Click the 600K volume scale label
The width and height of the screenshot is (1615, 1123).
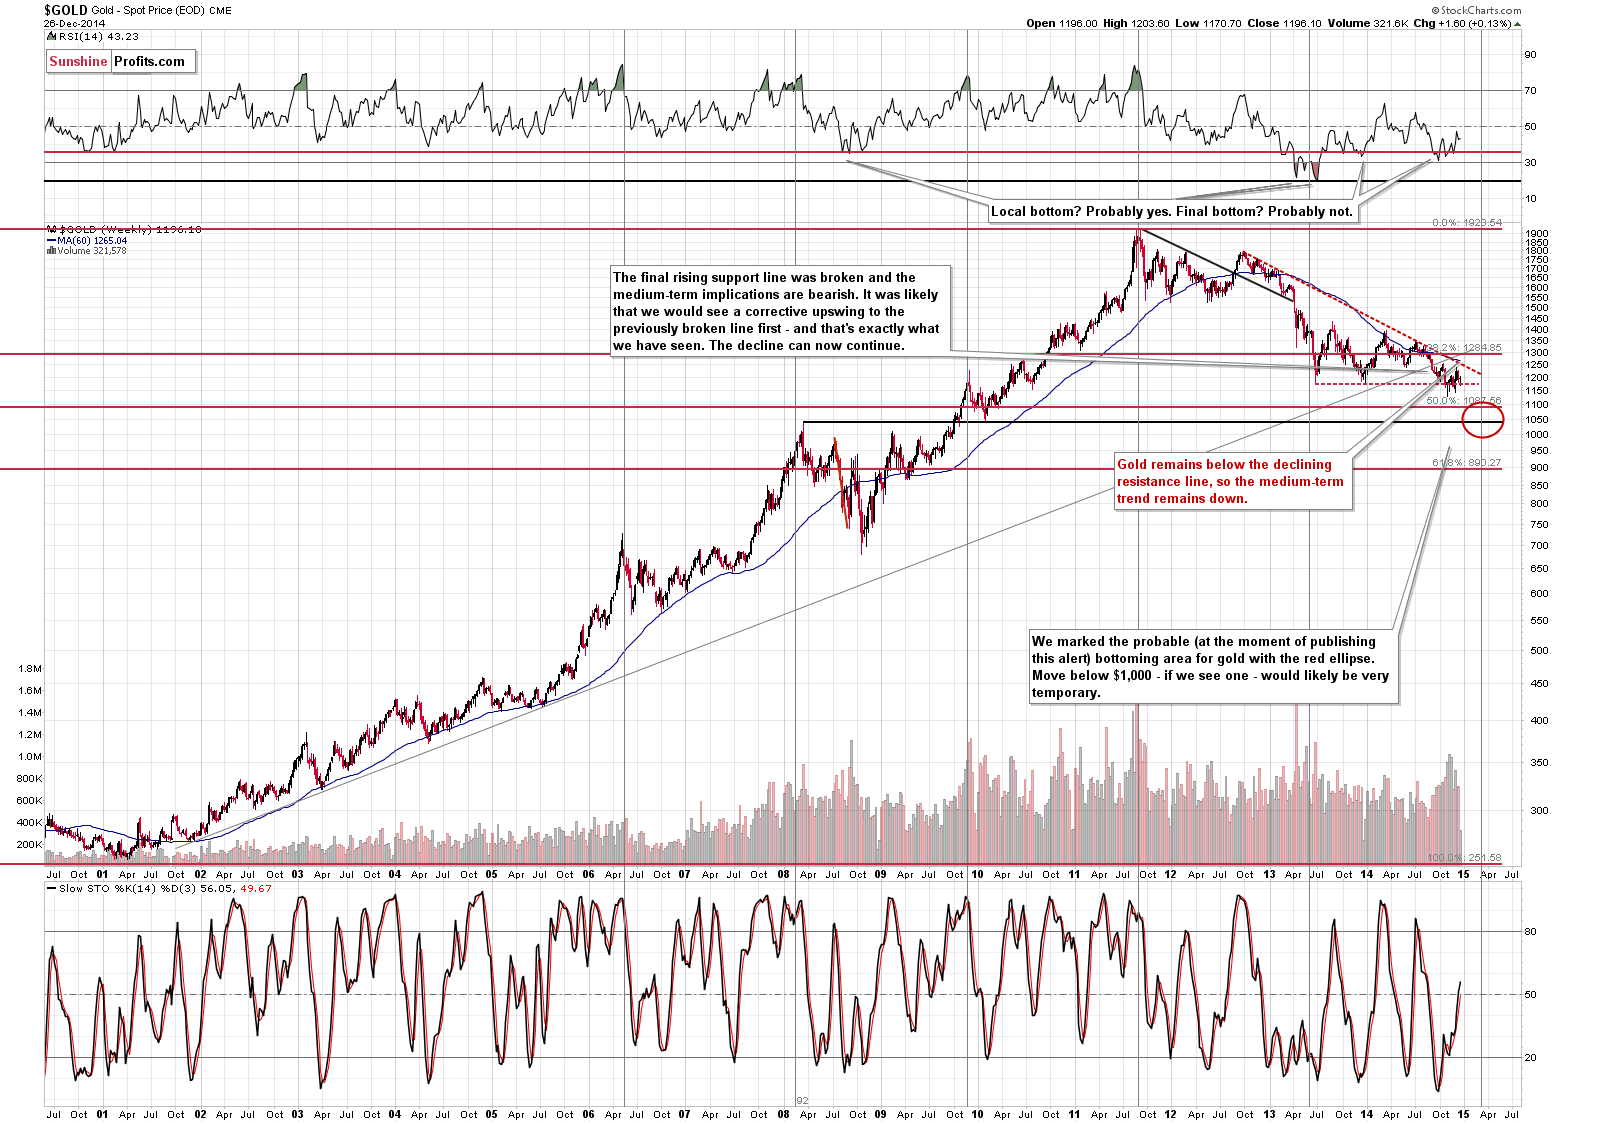(x=30, y=801)
